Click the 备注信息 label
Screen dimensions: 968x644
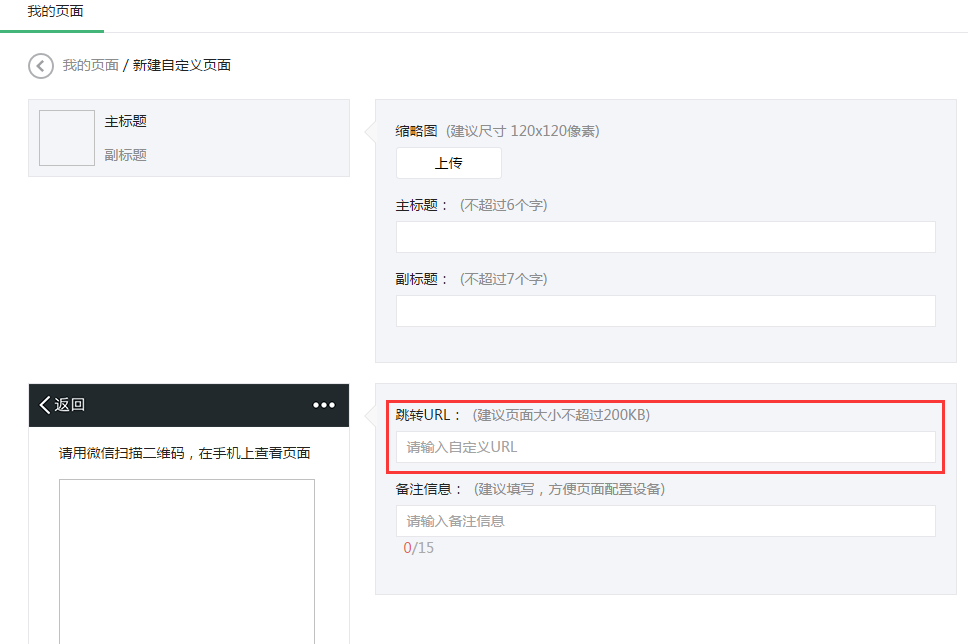tap(428, 489)
